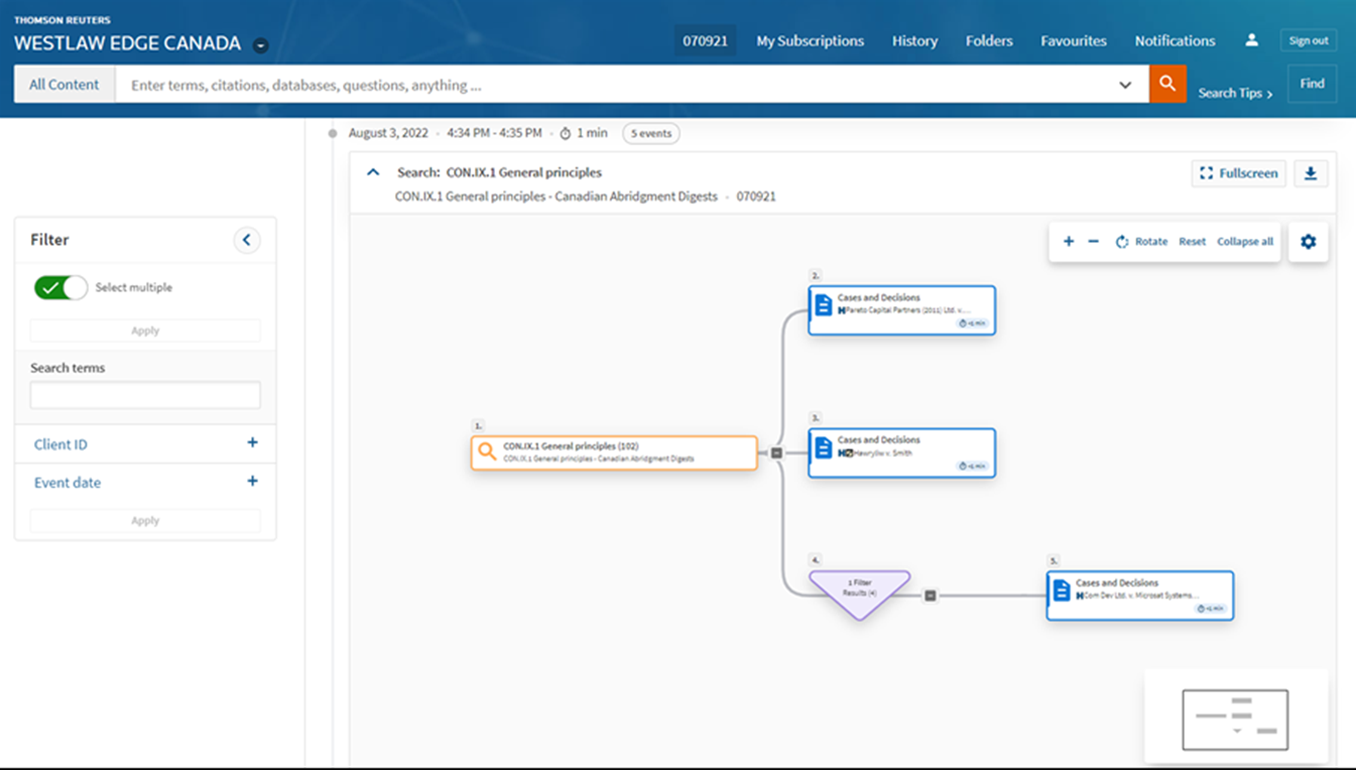Click the 1 Filter triangle node
Image resolution: width=1356 pixels, height=770 pixels.
[859, 590]
